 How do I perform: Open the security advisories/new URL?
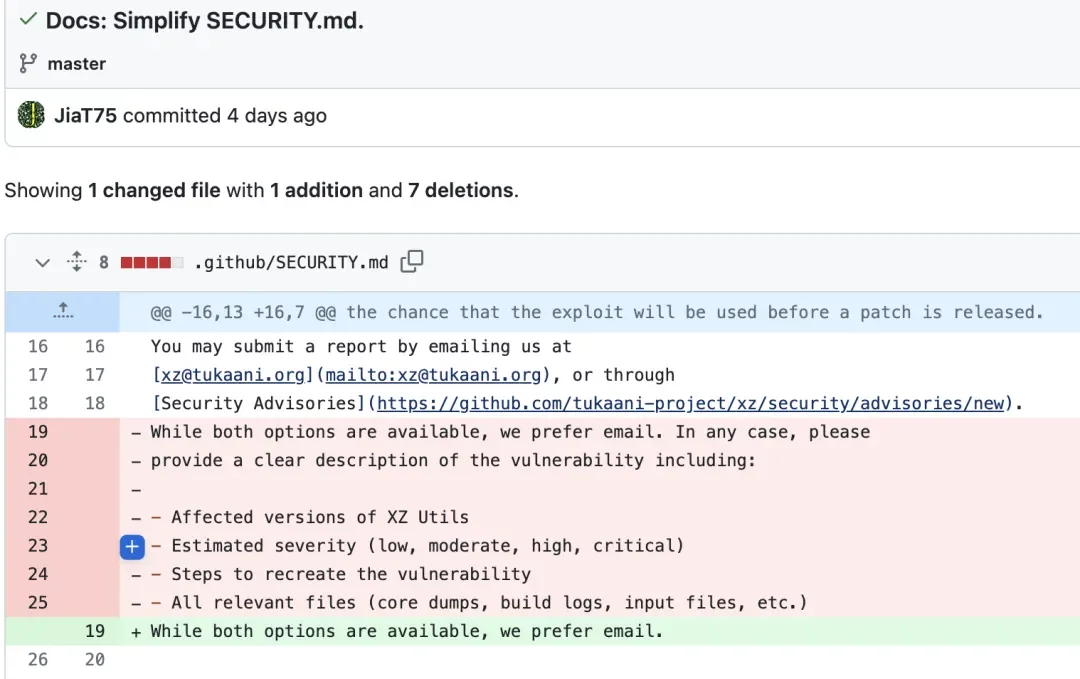click(691, 404)
